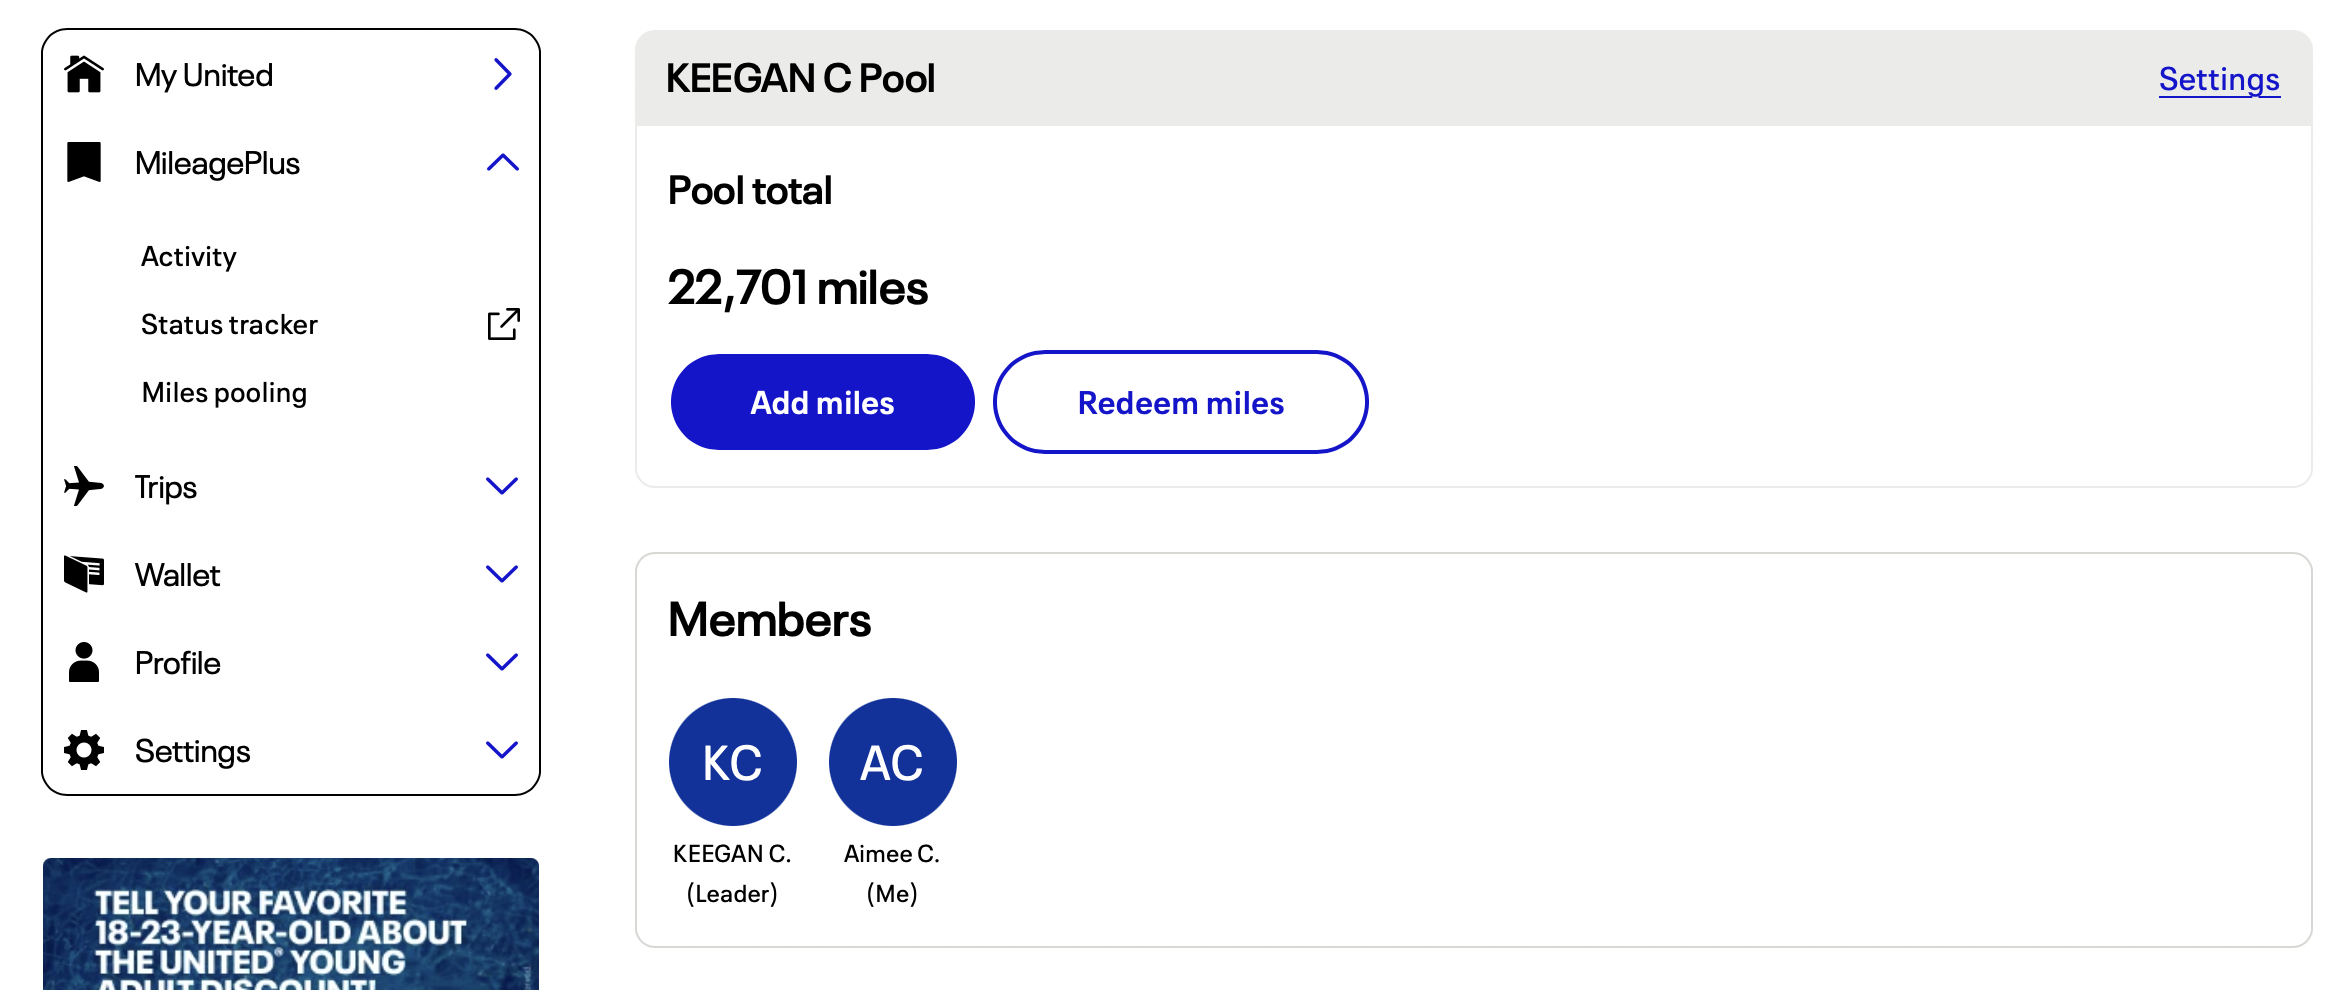Click the Young Adult Discount banner
This screenshot has width=2348, height=990.
pos(290,925)
